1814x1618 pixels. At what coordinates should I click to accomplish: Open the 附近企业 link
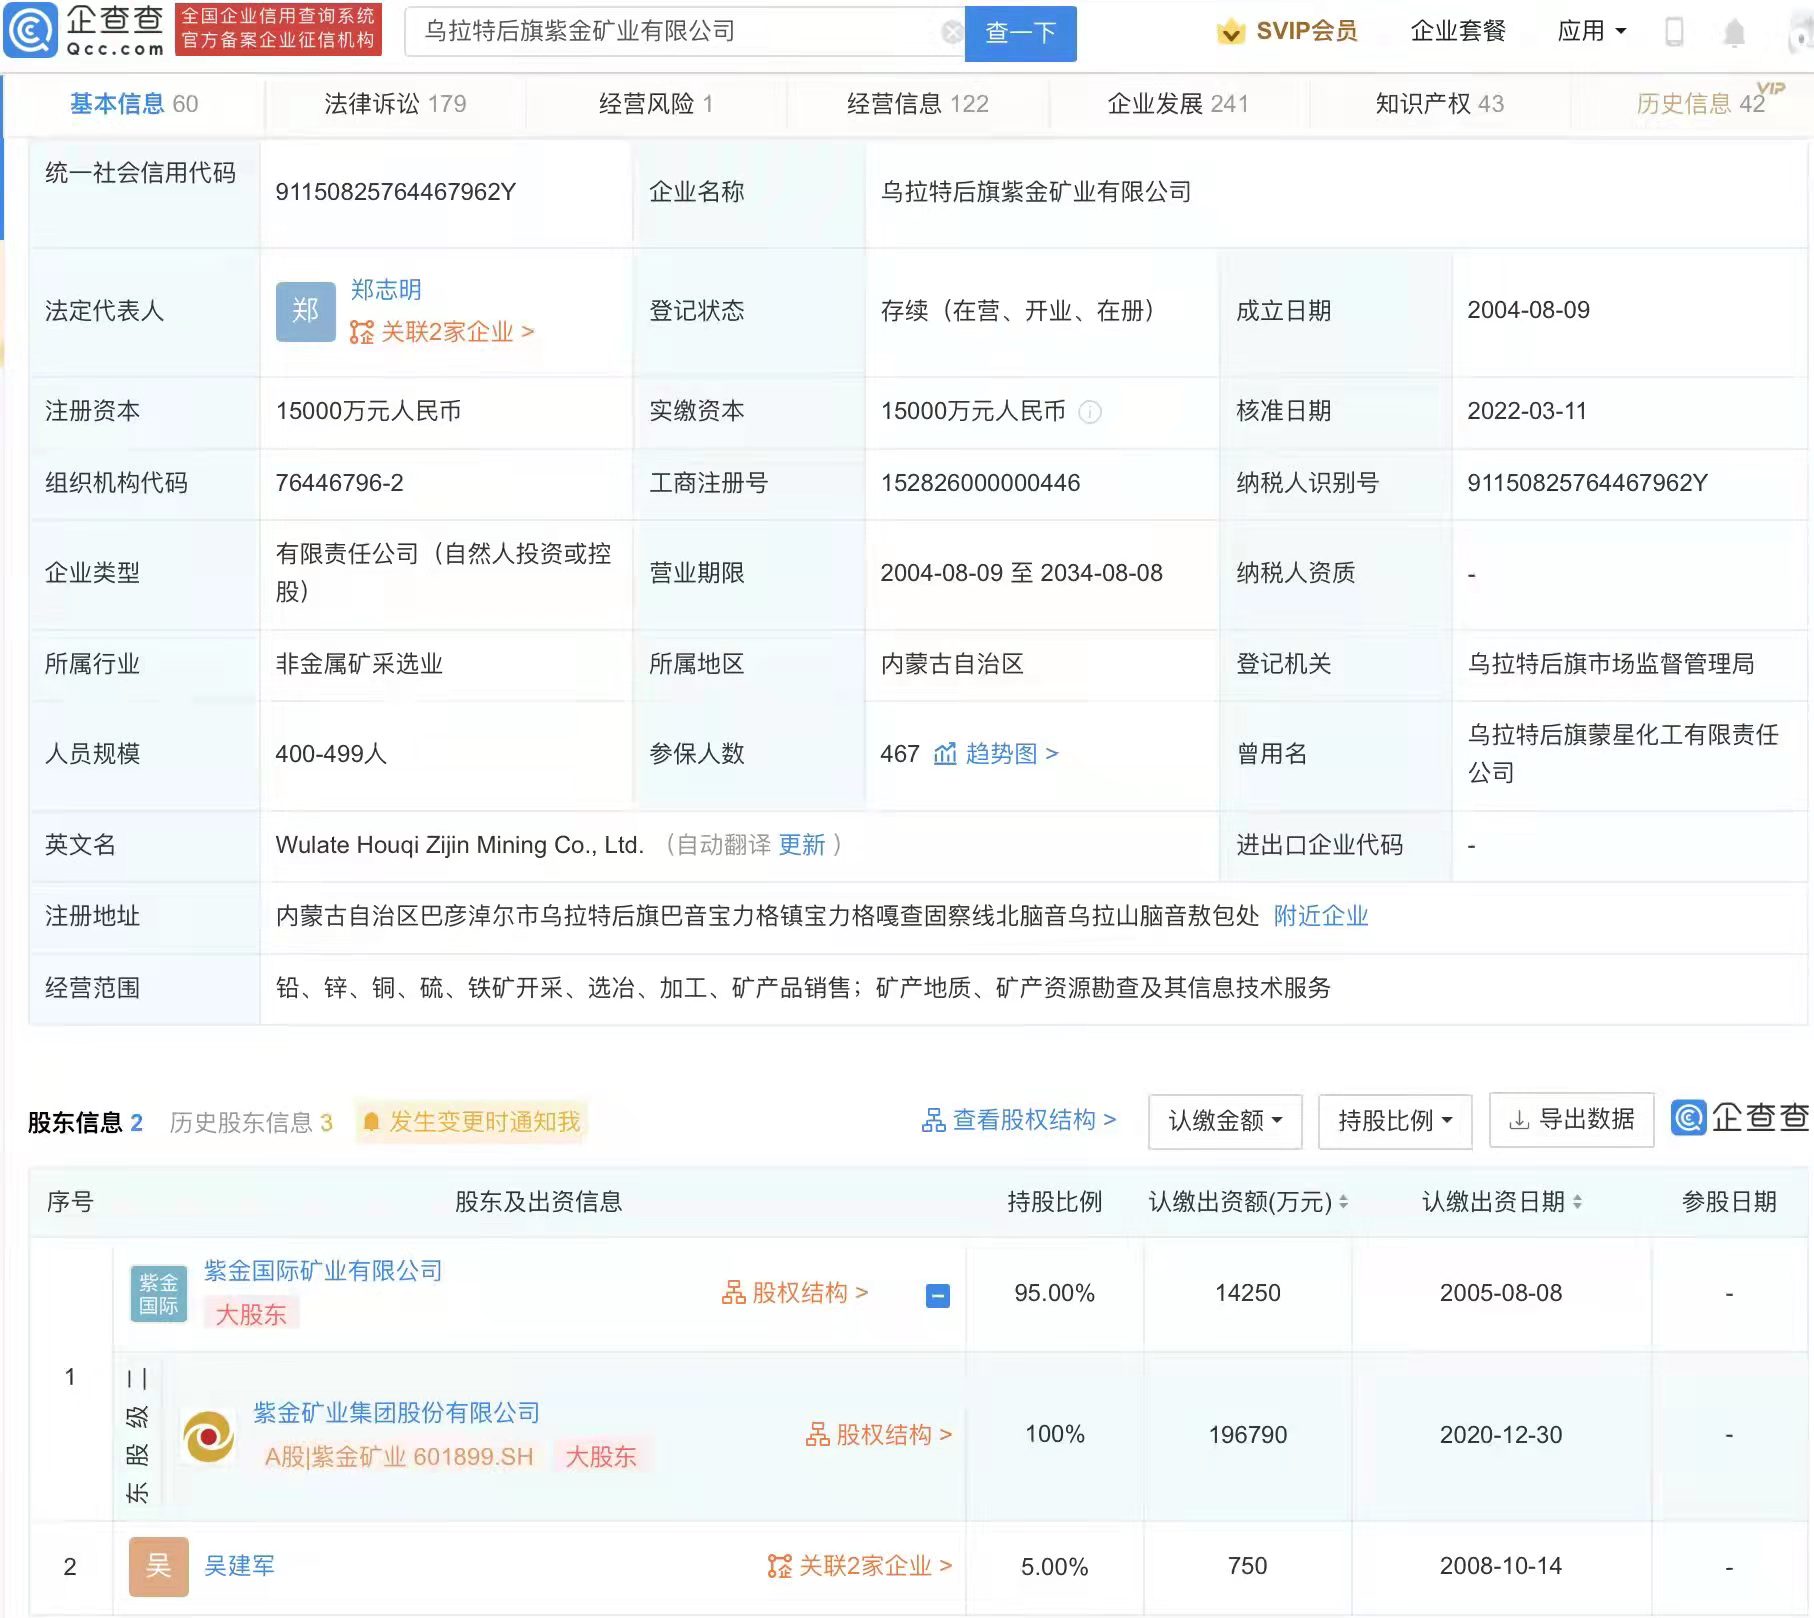[x=1321, y=916]
